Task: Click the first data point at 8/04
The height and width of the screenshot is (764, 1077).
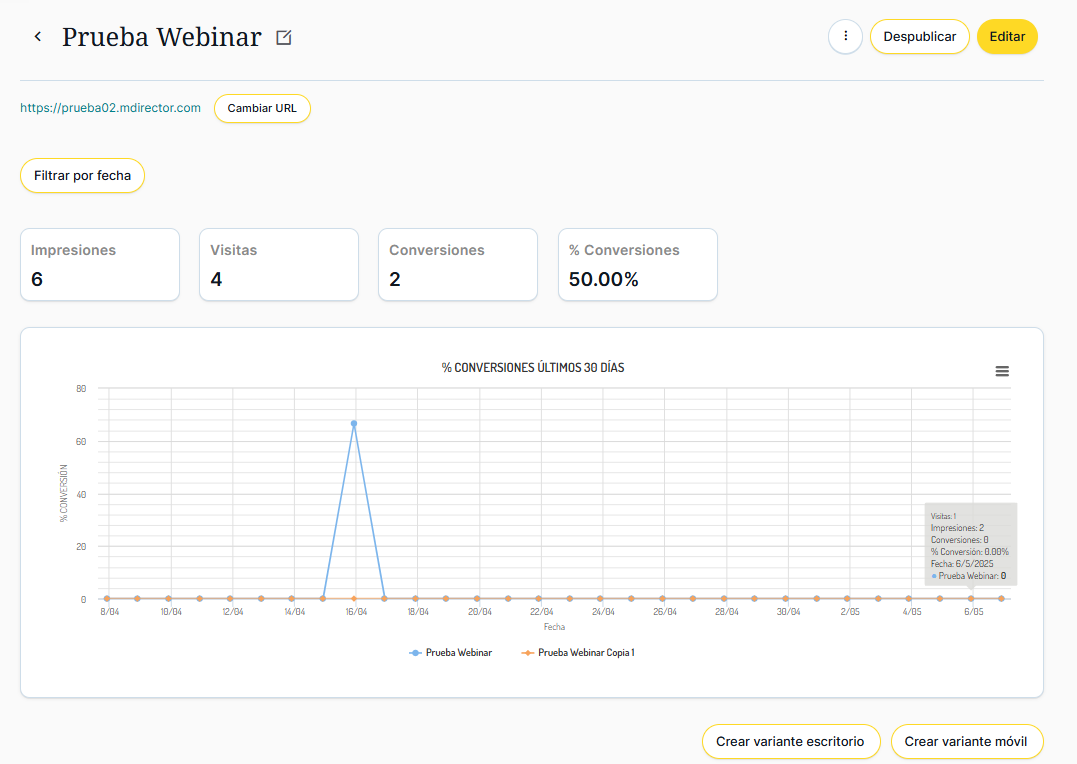Action: click(107, 599)
